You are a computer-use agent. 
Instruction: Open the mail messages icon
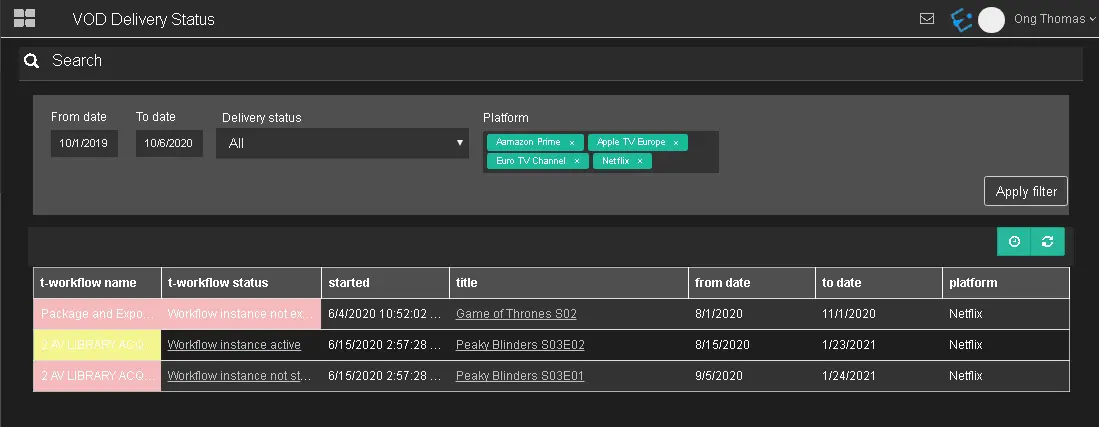(927, 18)
